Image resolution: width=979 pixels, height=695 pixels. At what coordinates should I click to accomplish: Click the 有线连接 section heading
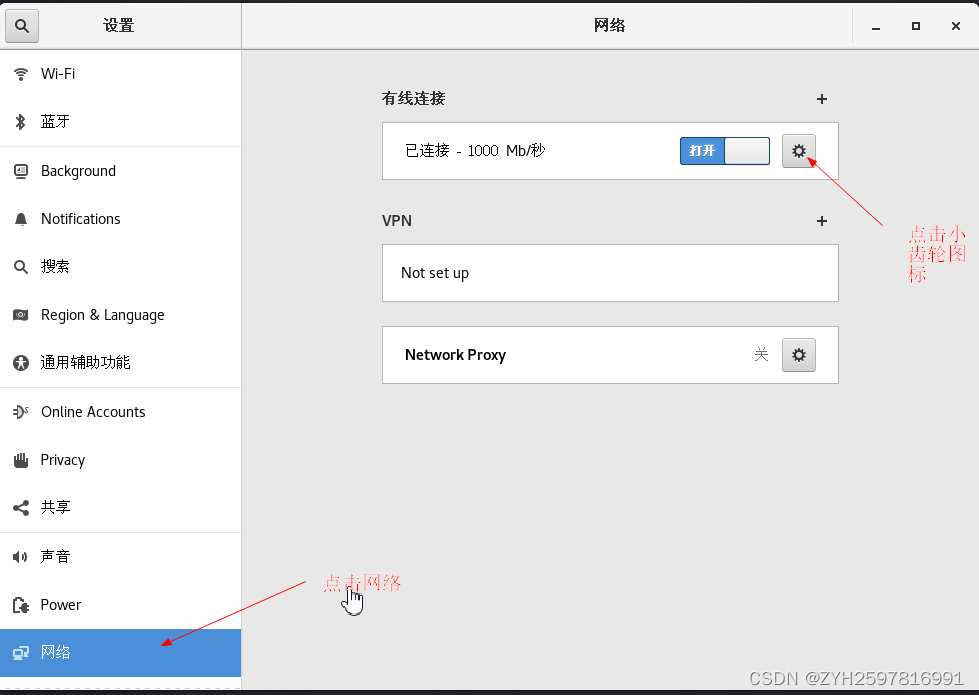coord(413,99)
